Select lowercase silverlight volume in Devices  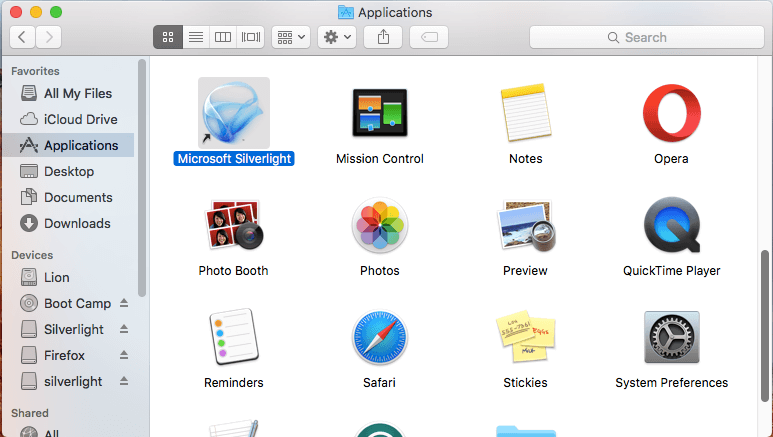point(61,381)
